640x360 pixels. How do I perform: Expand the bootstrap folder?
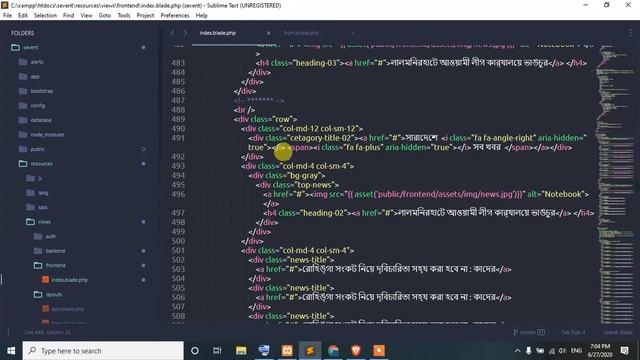[x=42, y=91]
